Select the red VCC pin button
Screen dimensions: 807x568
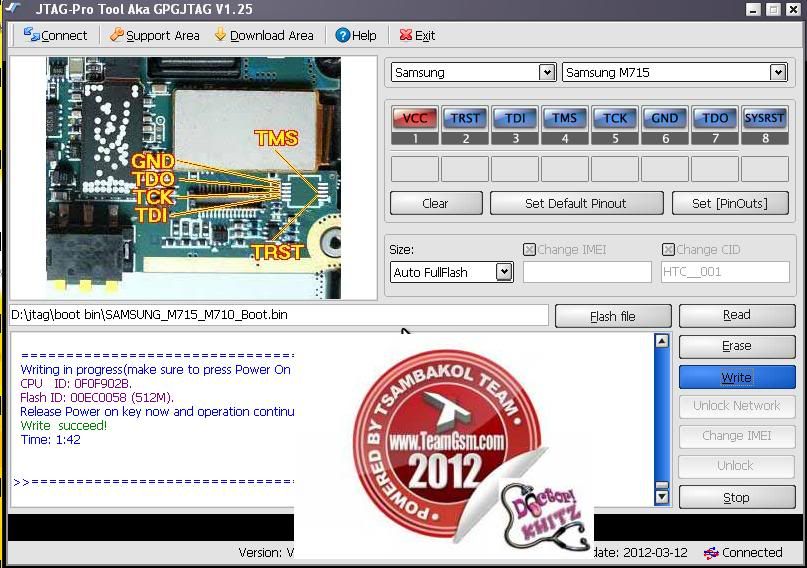[x=415, y=118]
